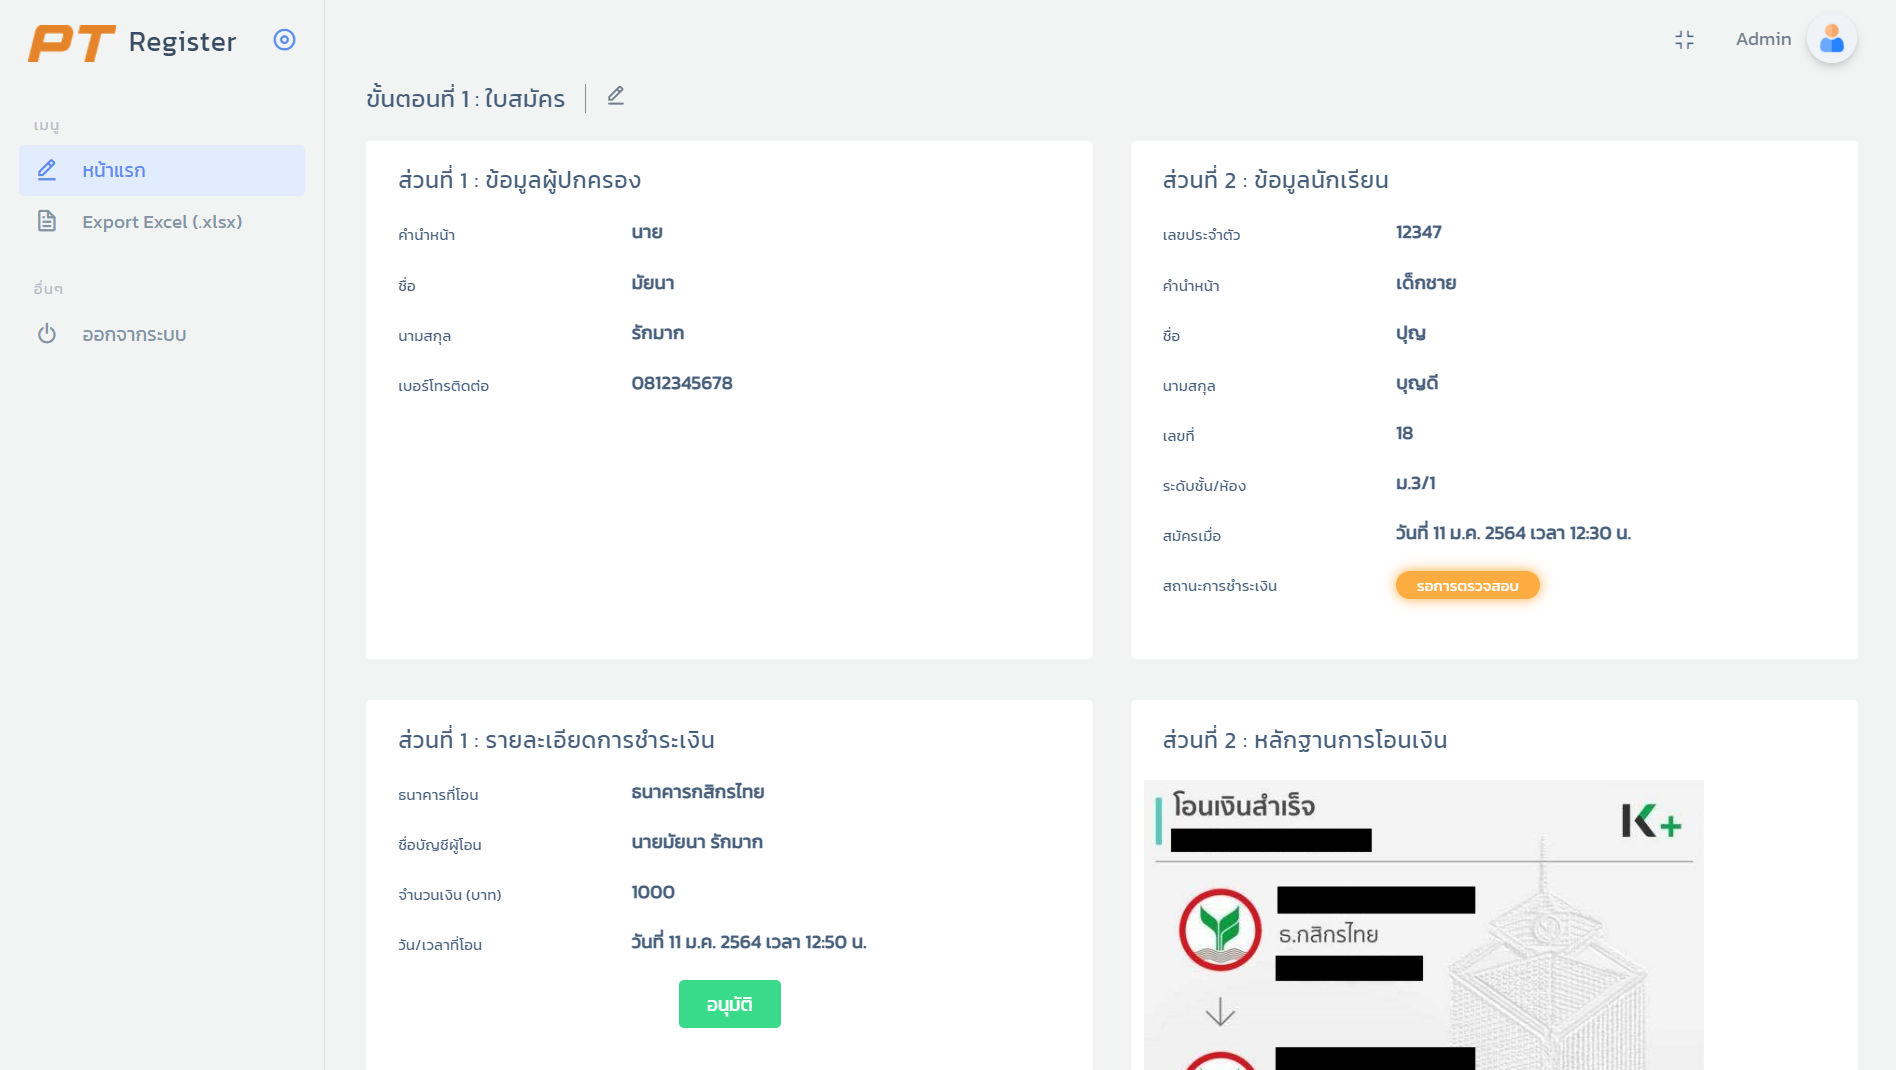
Task: Select the phone number 0812345678
Action: coord(682,384)
